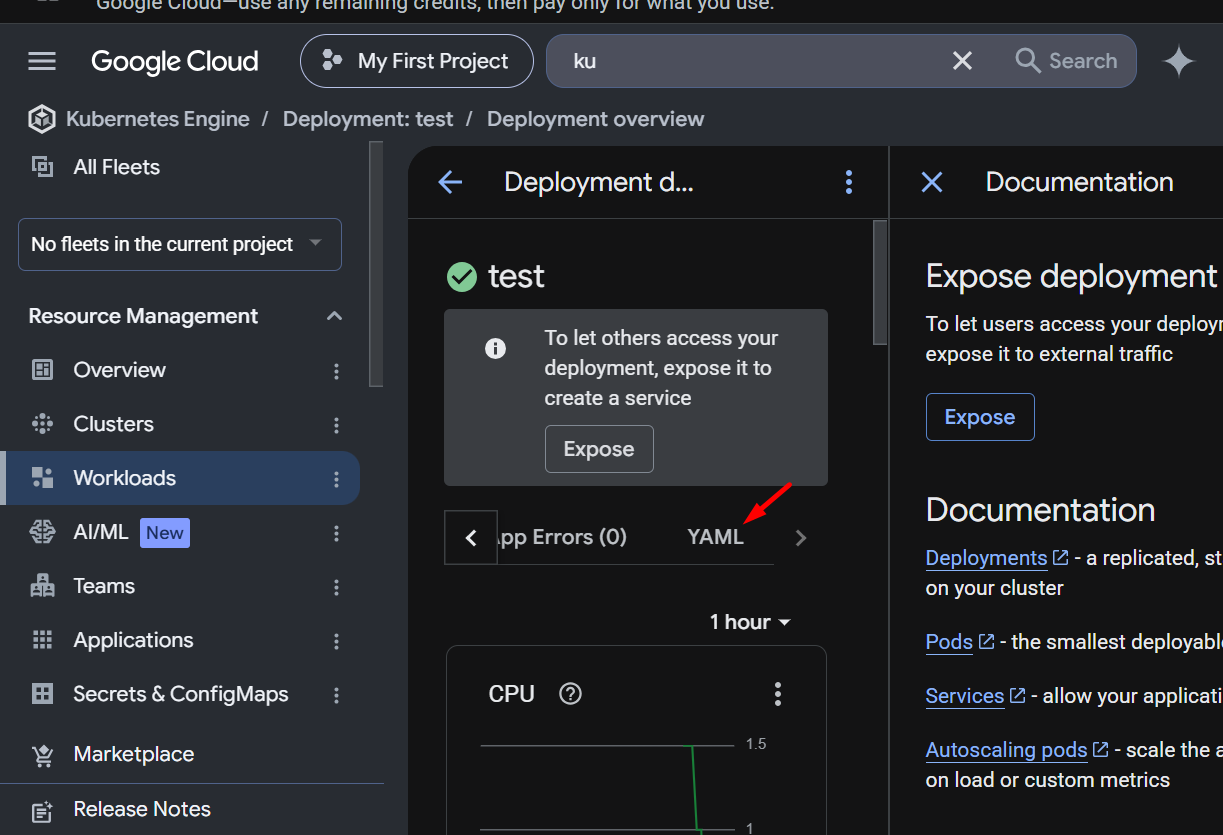Click the Google Cloud logo
Screen dimensions: 1223x835
(175, 61)
